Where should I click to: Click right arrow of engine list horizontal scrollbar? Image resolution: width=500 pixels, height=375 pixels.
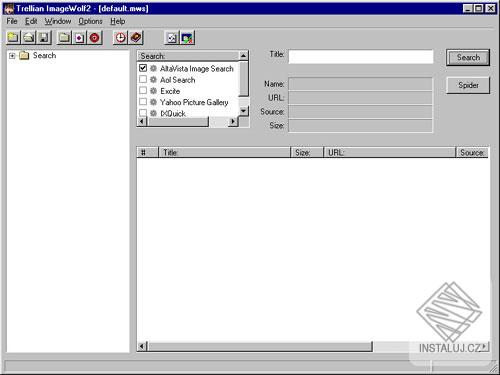pyautogui.click(x=233, y=122)
